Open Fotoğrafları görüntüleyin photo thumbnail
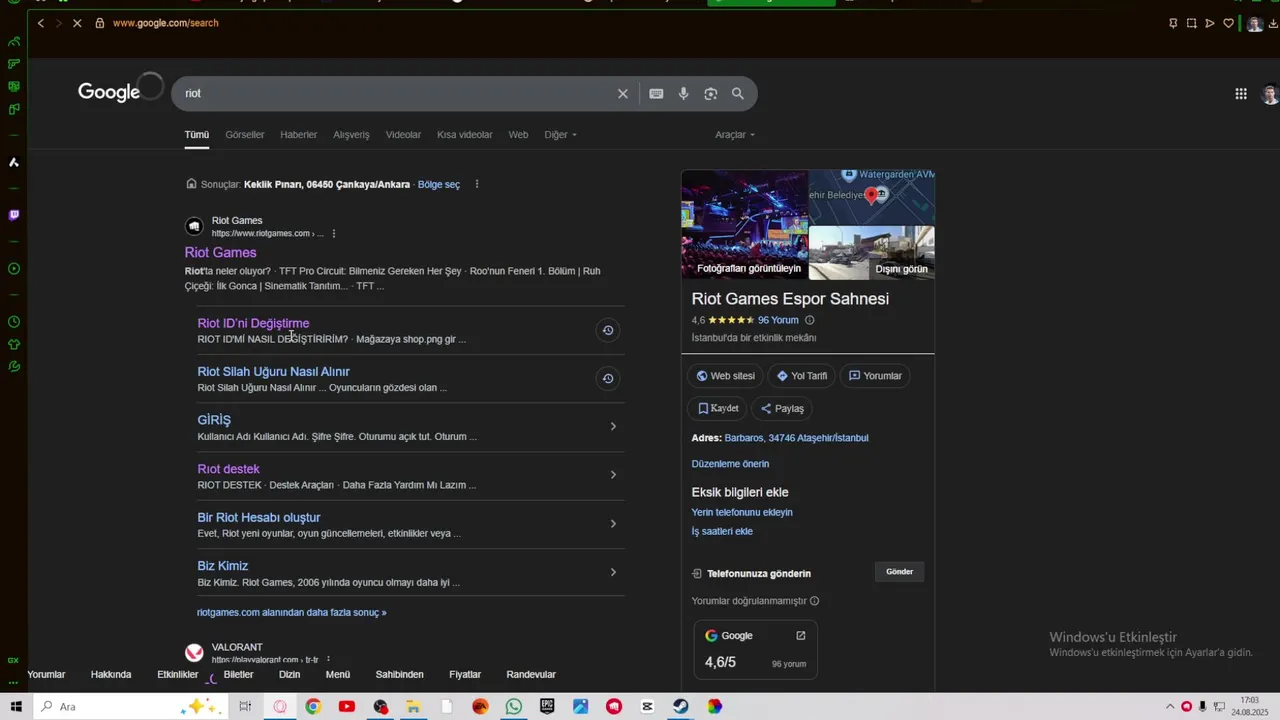1280x720 pixels. [744, 224]
